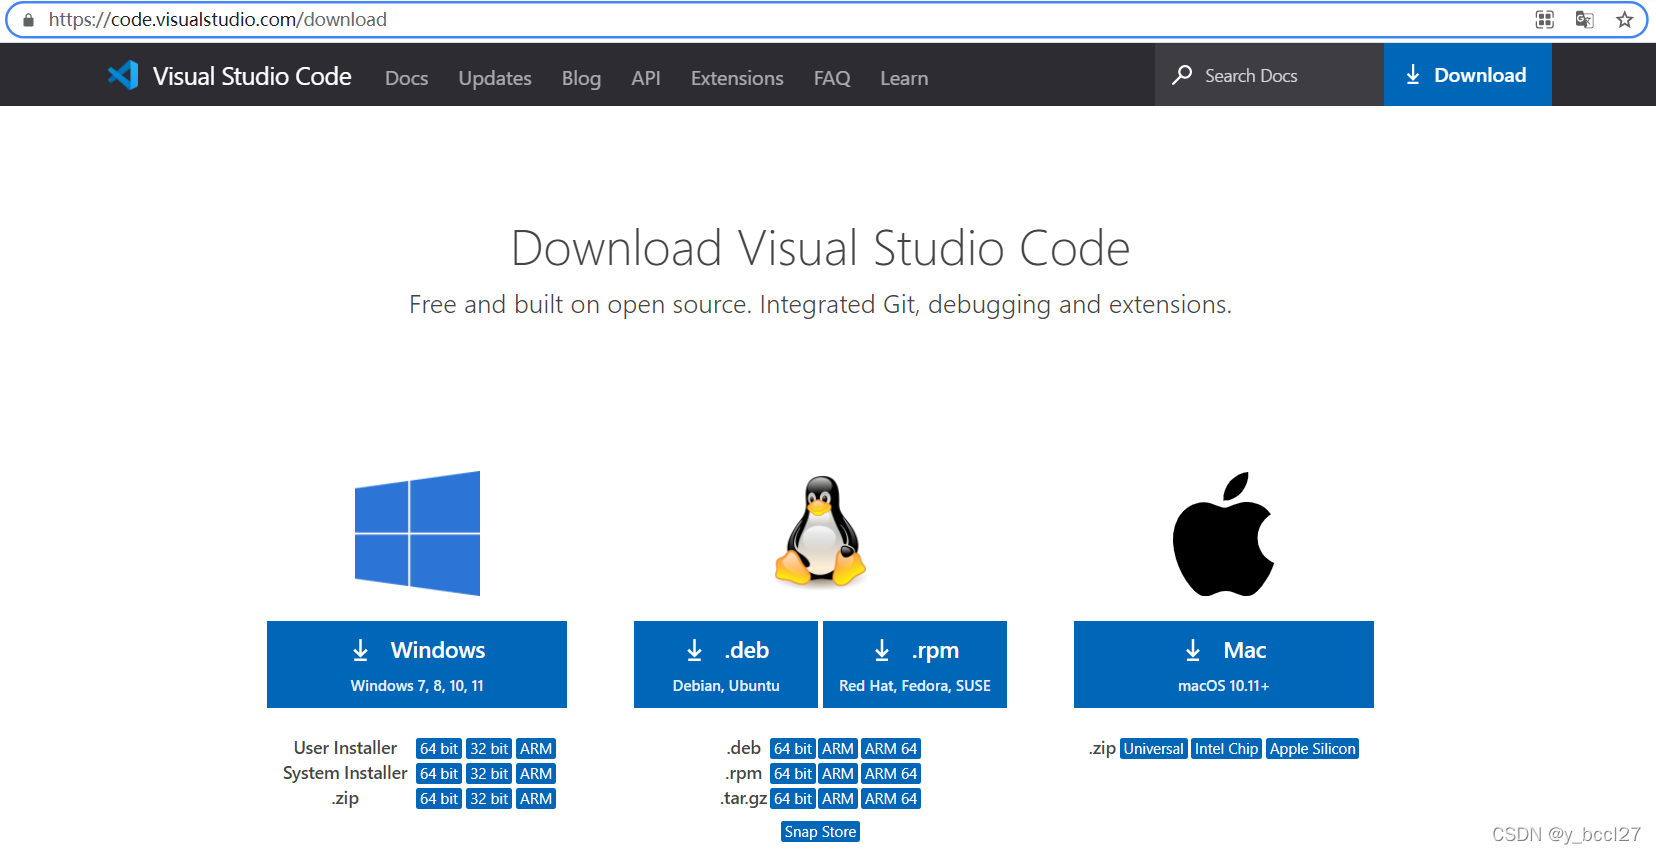Click the 'Download Visual Studio Code' heading
The height and width of the screenshot is (854, 1656).
pos(820,248)
